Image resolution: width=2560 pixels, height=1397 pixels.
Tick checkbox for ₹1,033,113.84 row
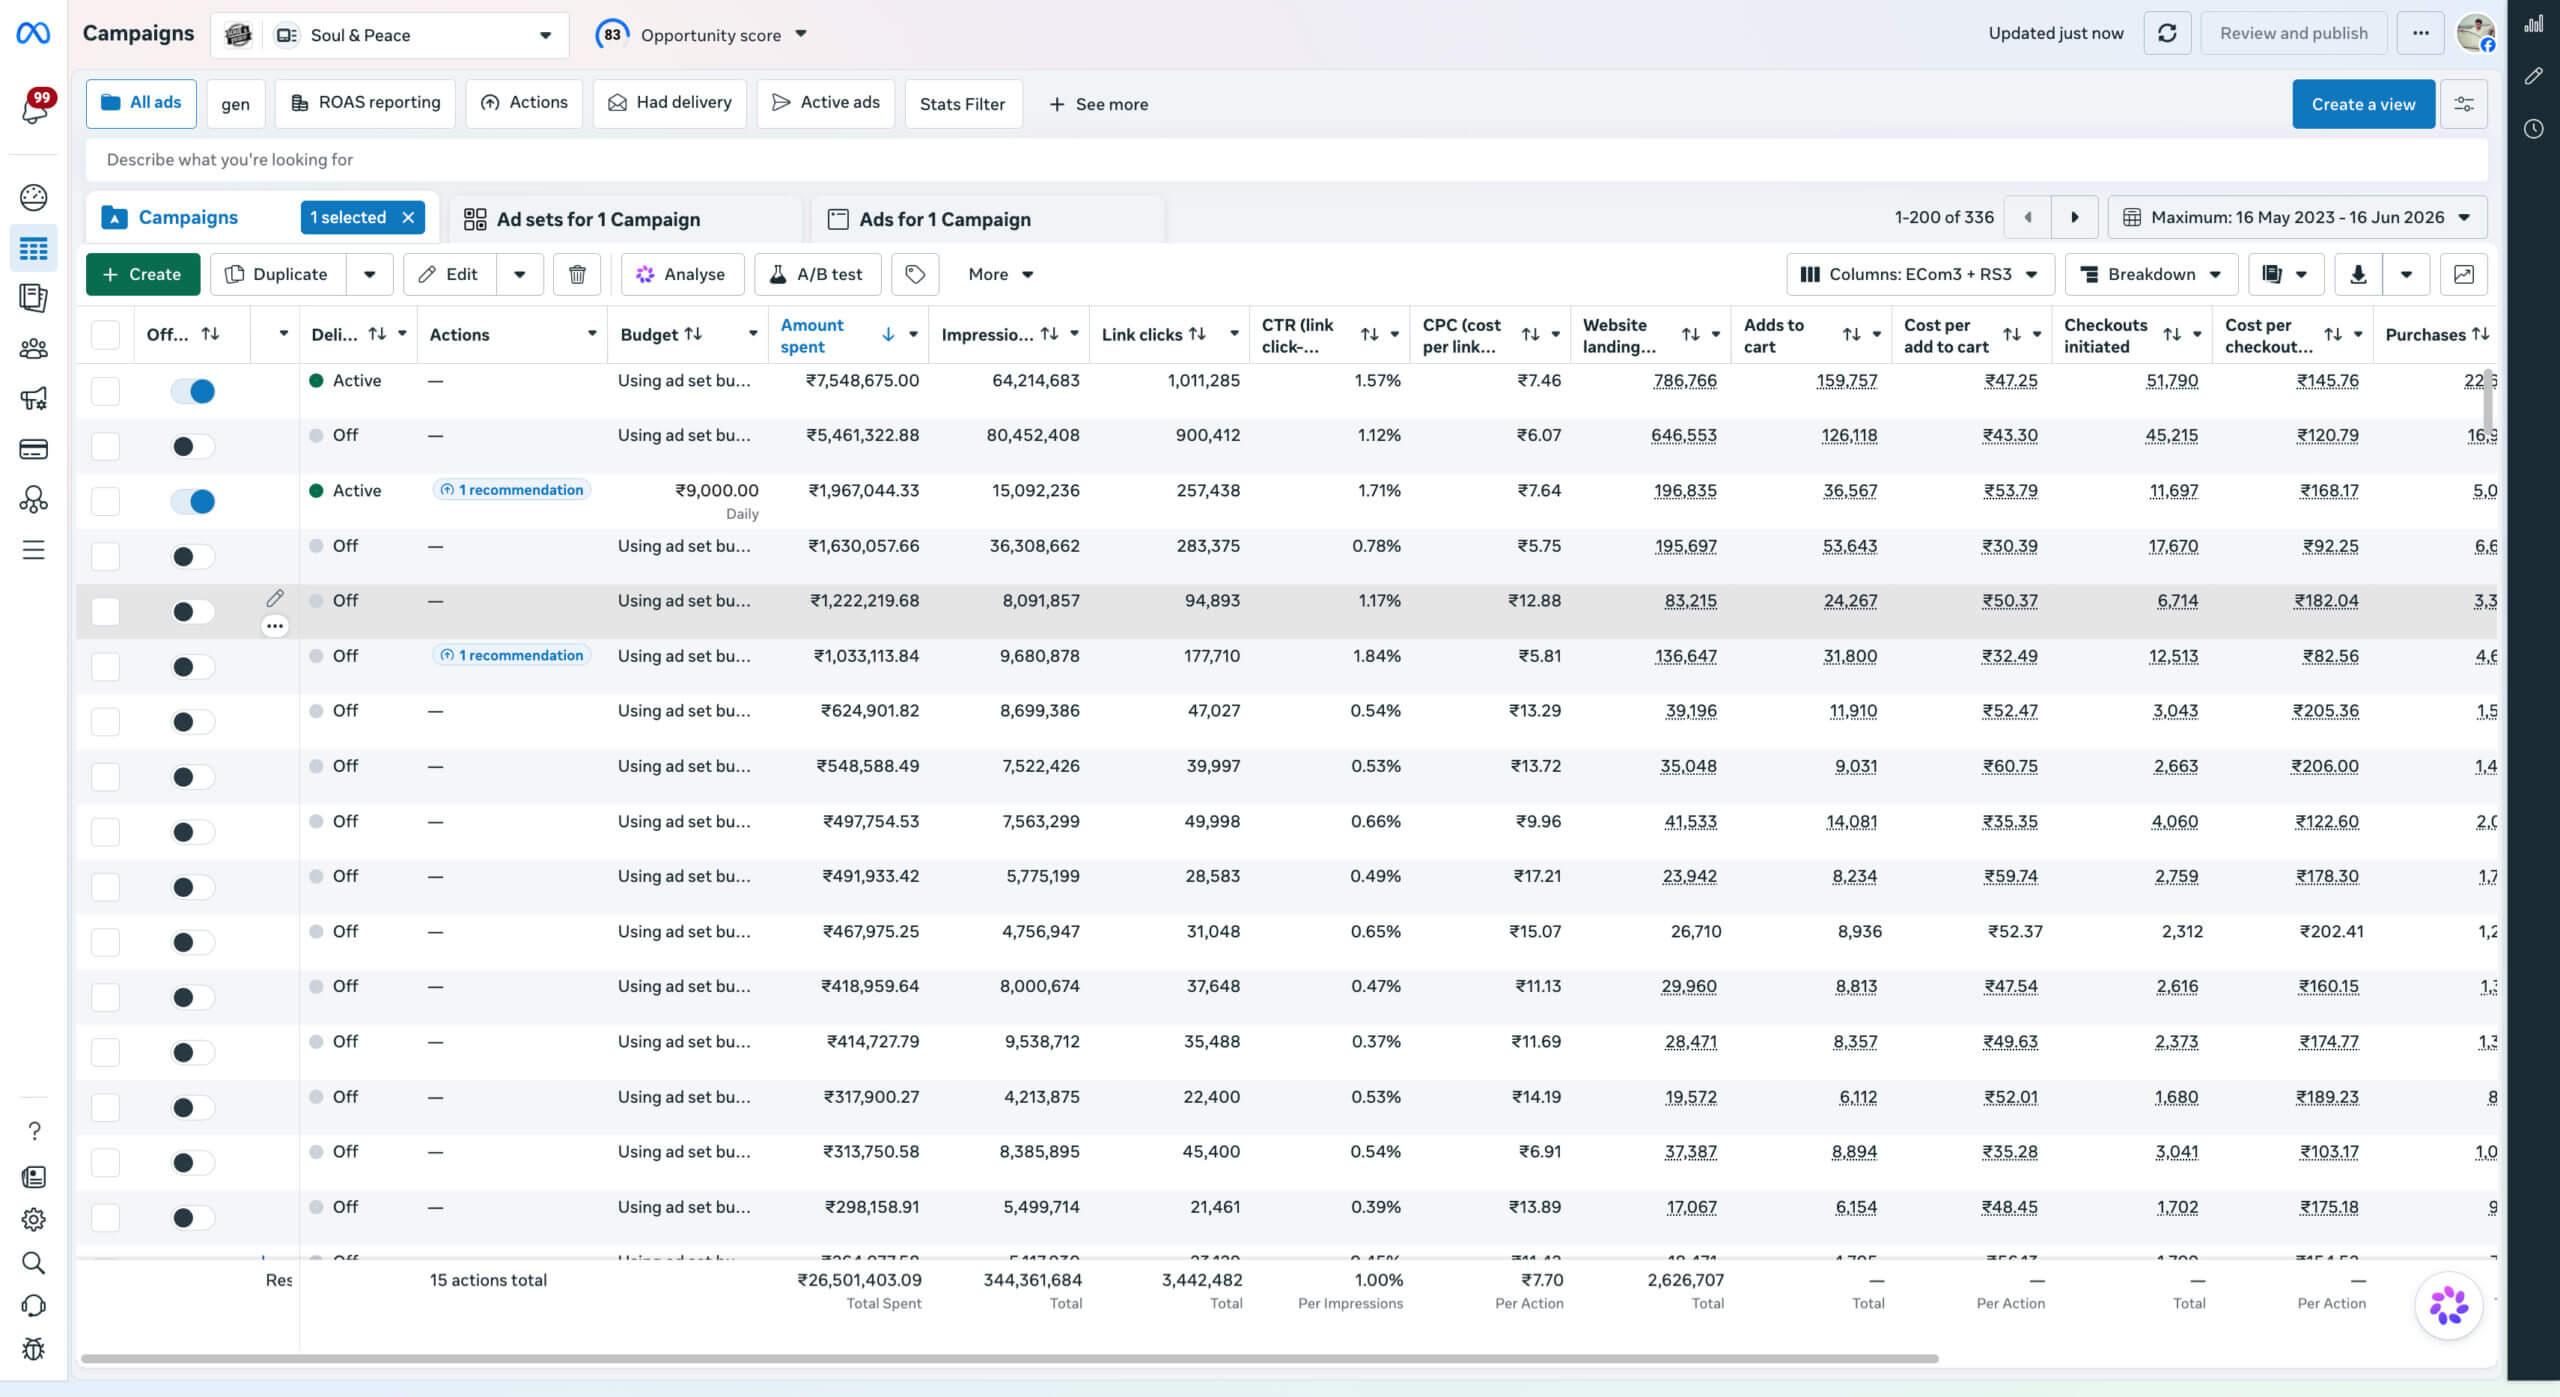(105, 666)
